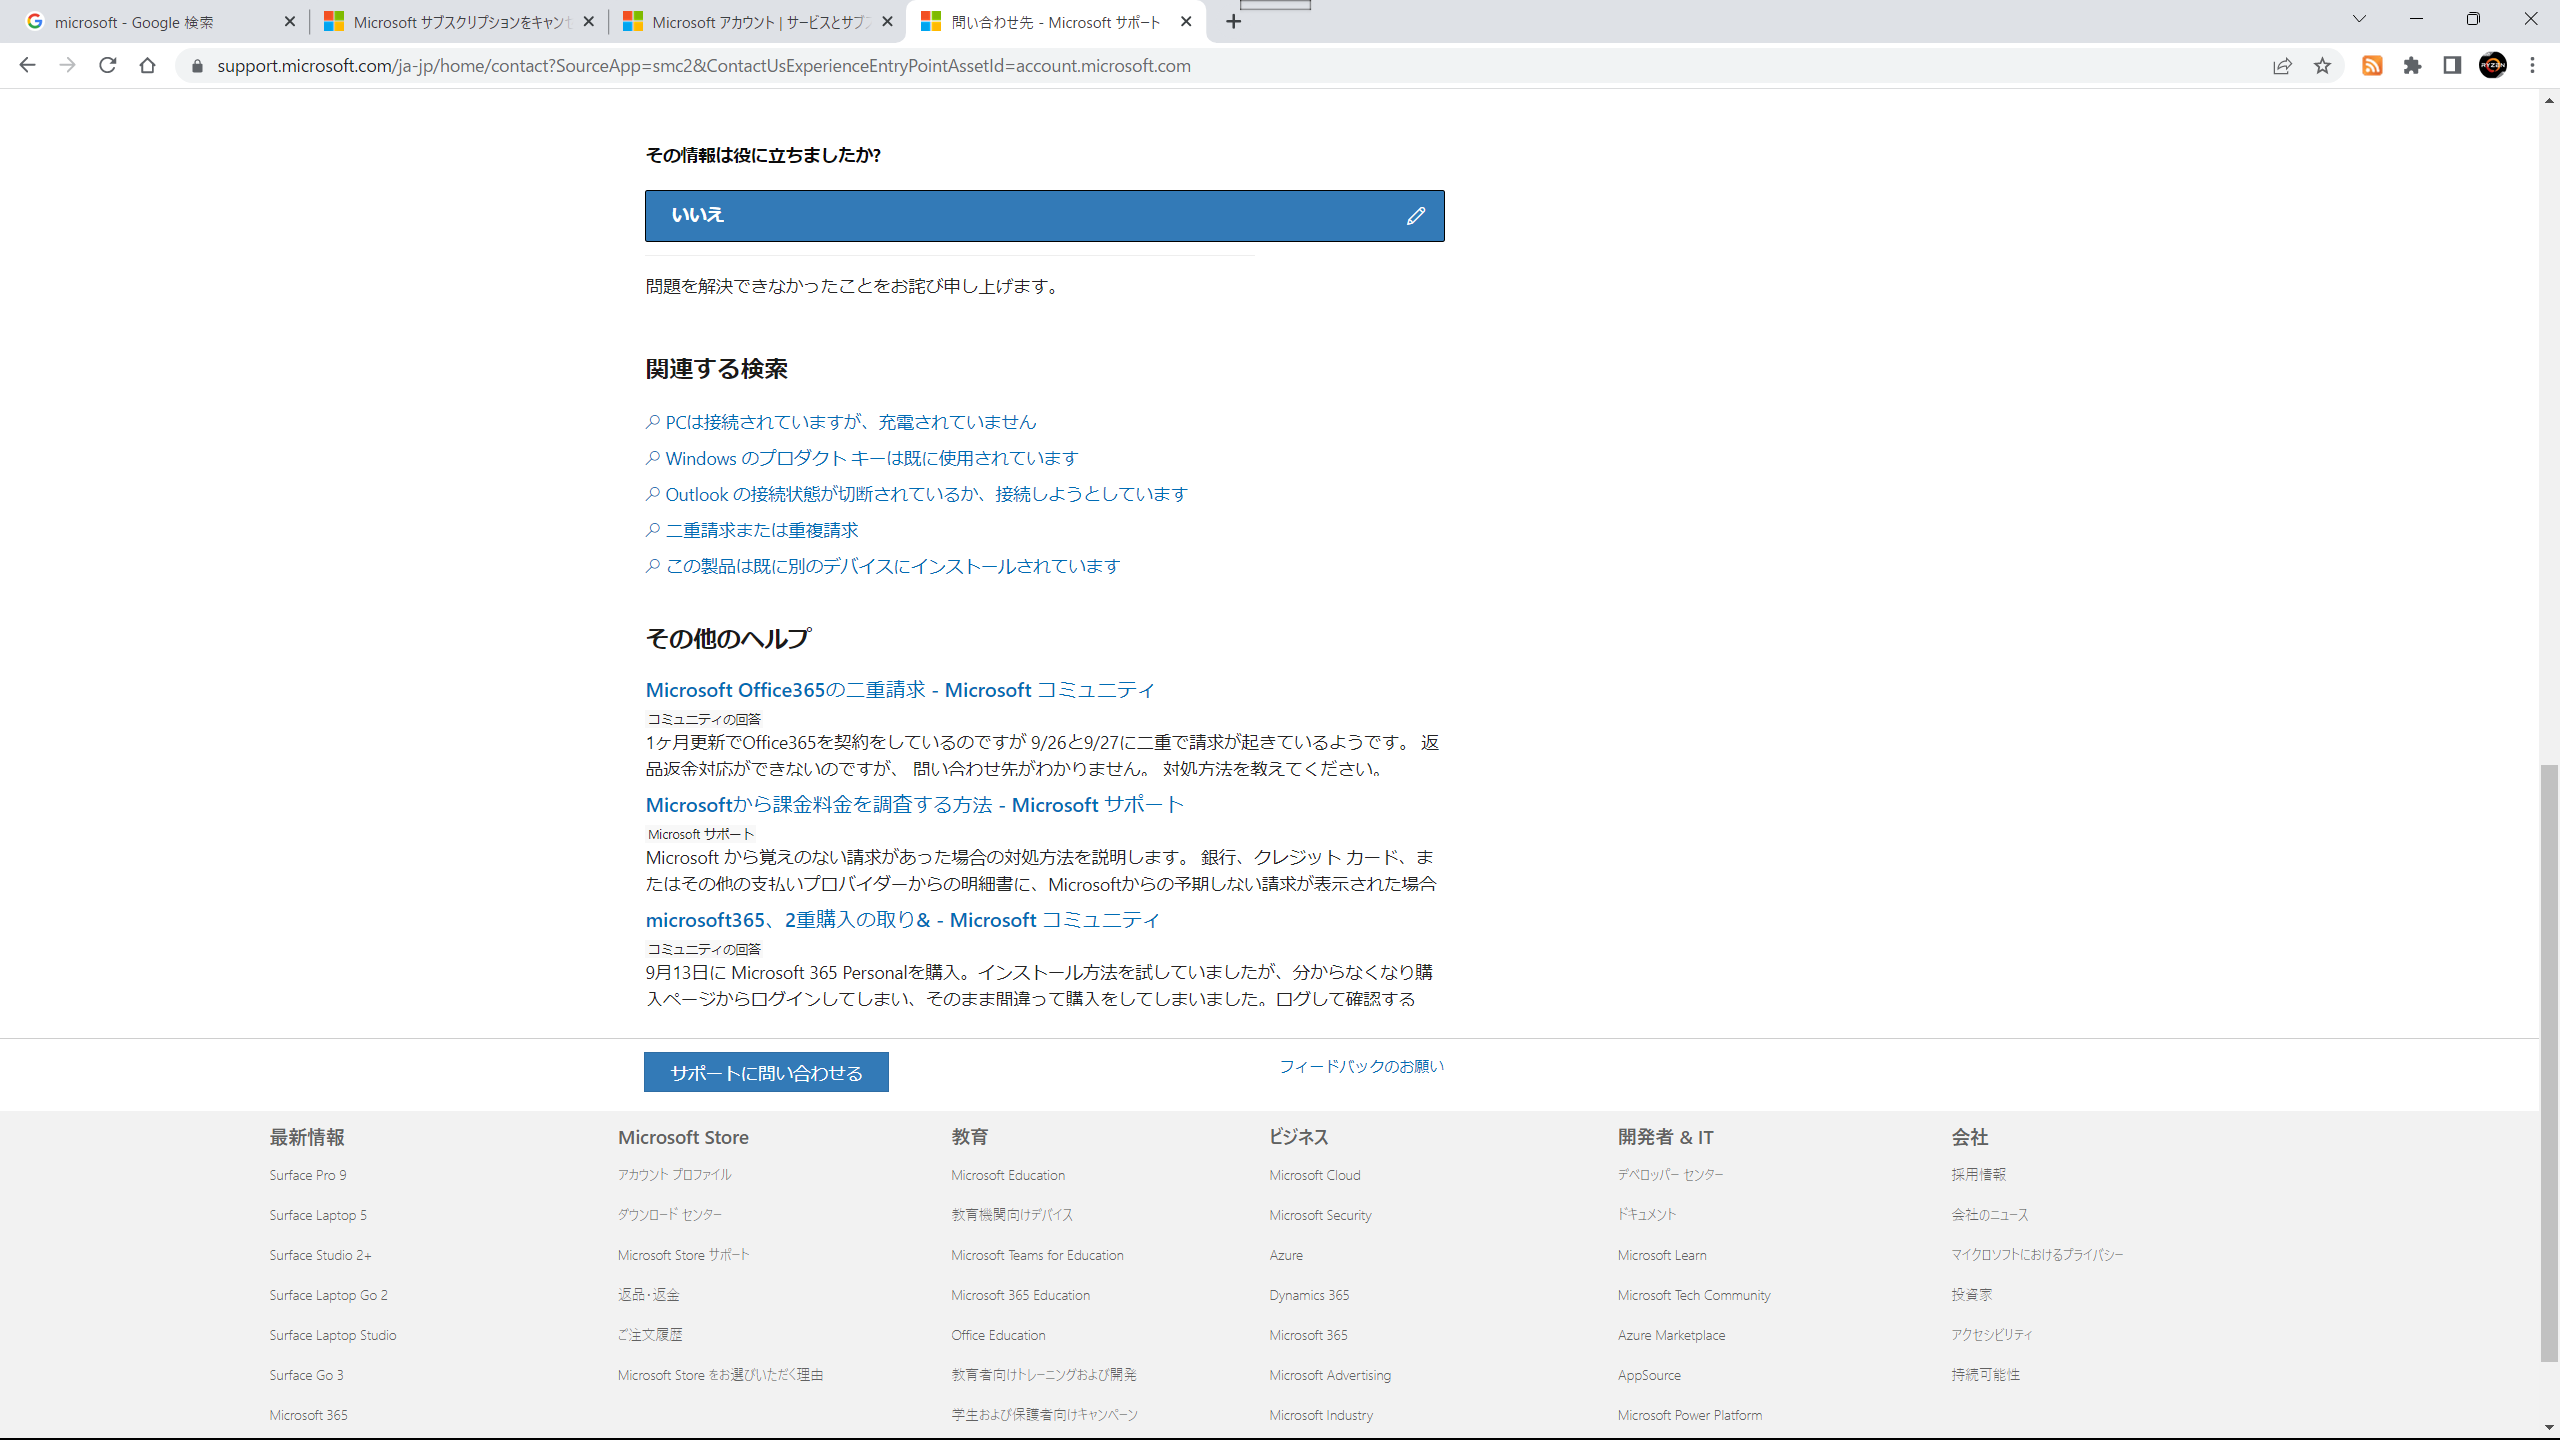Open Office Education footer link
Viewport: 2560px width, 1440px height.
(998, 1335)
